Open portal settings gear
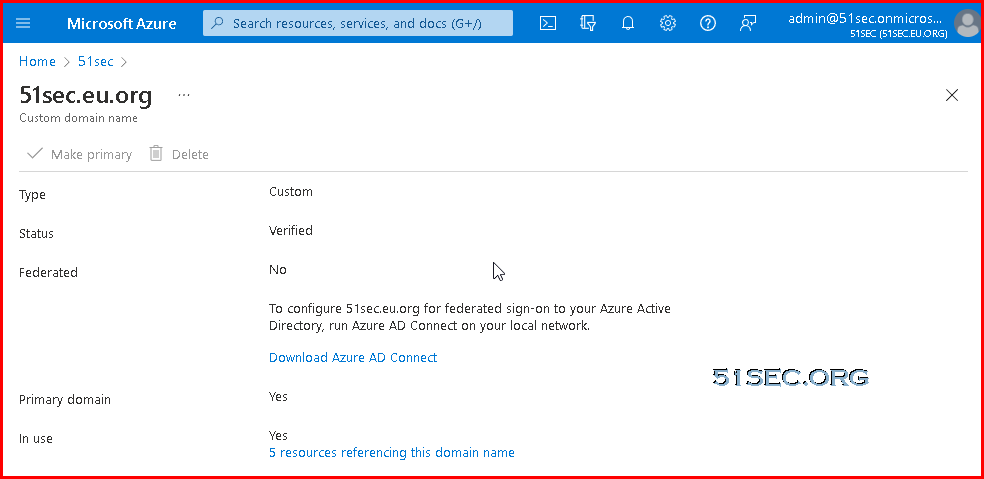 (x=668, y=23)
